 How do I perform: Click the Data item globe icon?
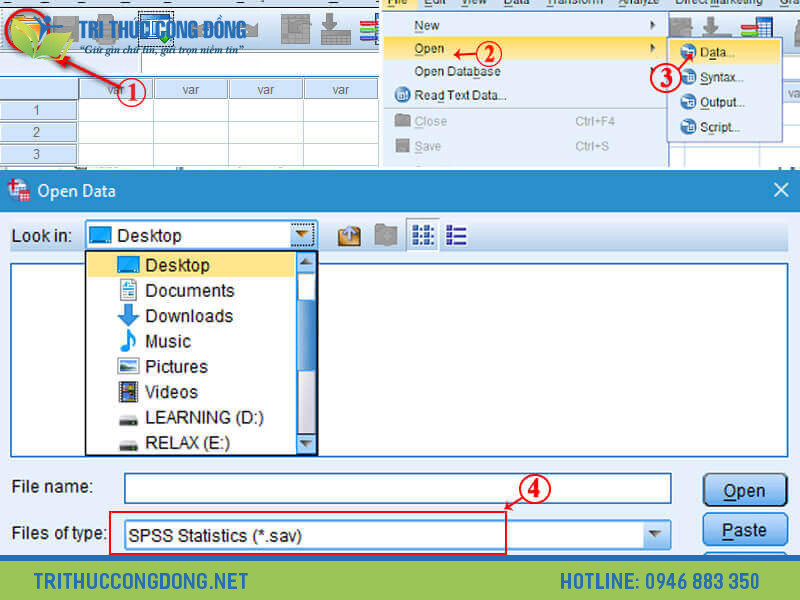[688, 52]
